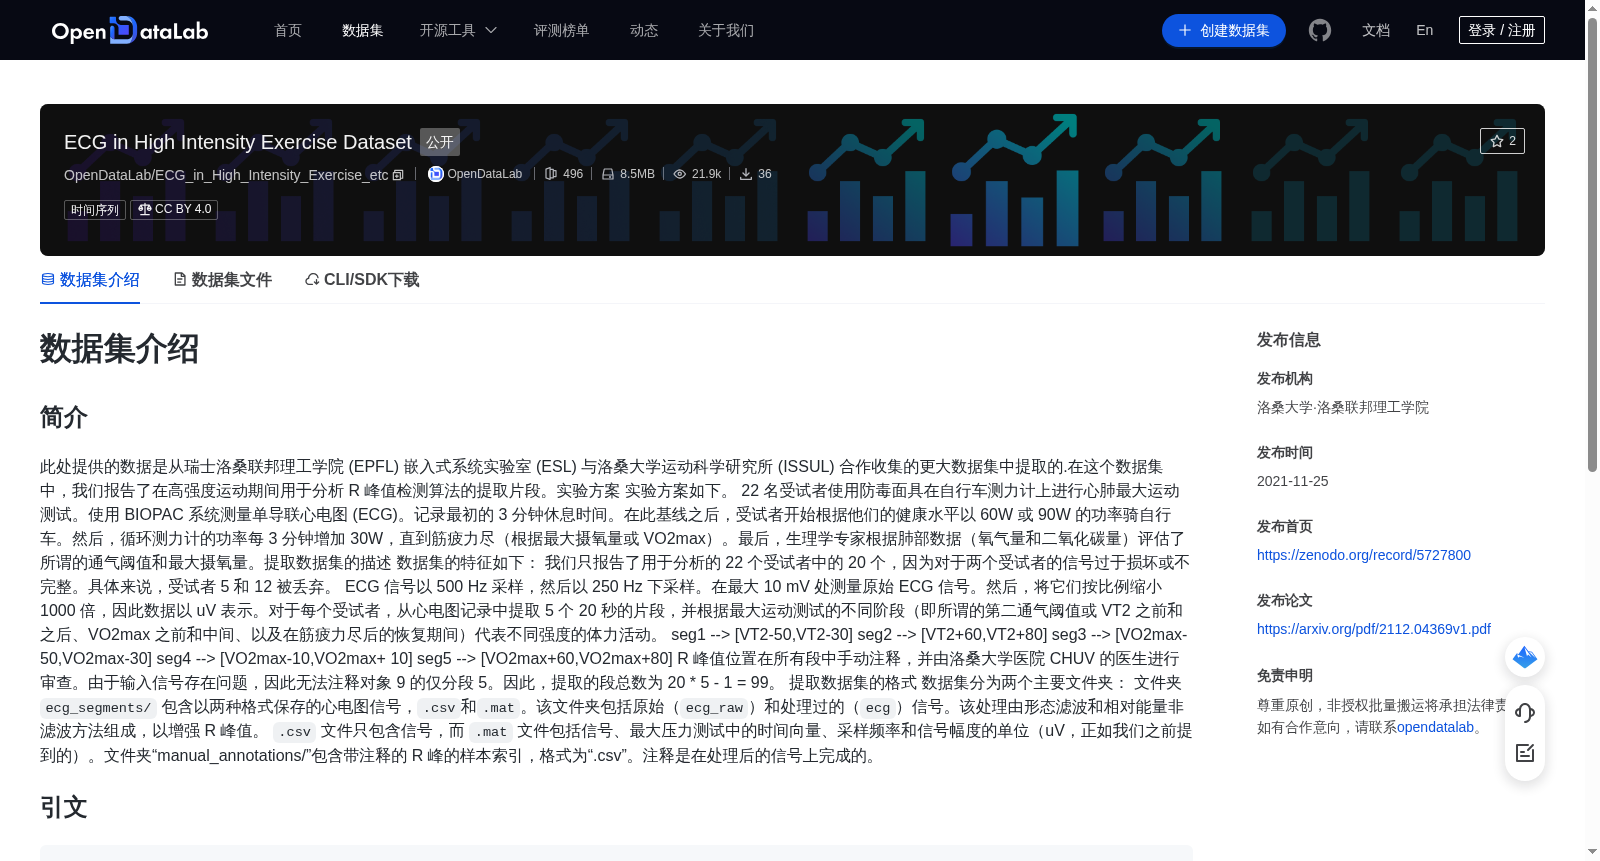The width and height of the screenshot is (1600, 861).
Task: Click the opendatalab contact link
Action: tap(1435, 727)
